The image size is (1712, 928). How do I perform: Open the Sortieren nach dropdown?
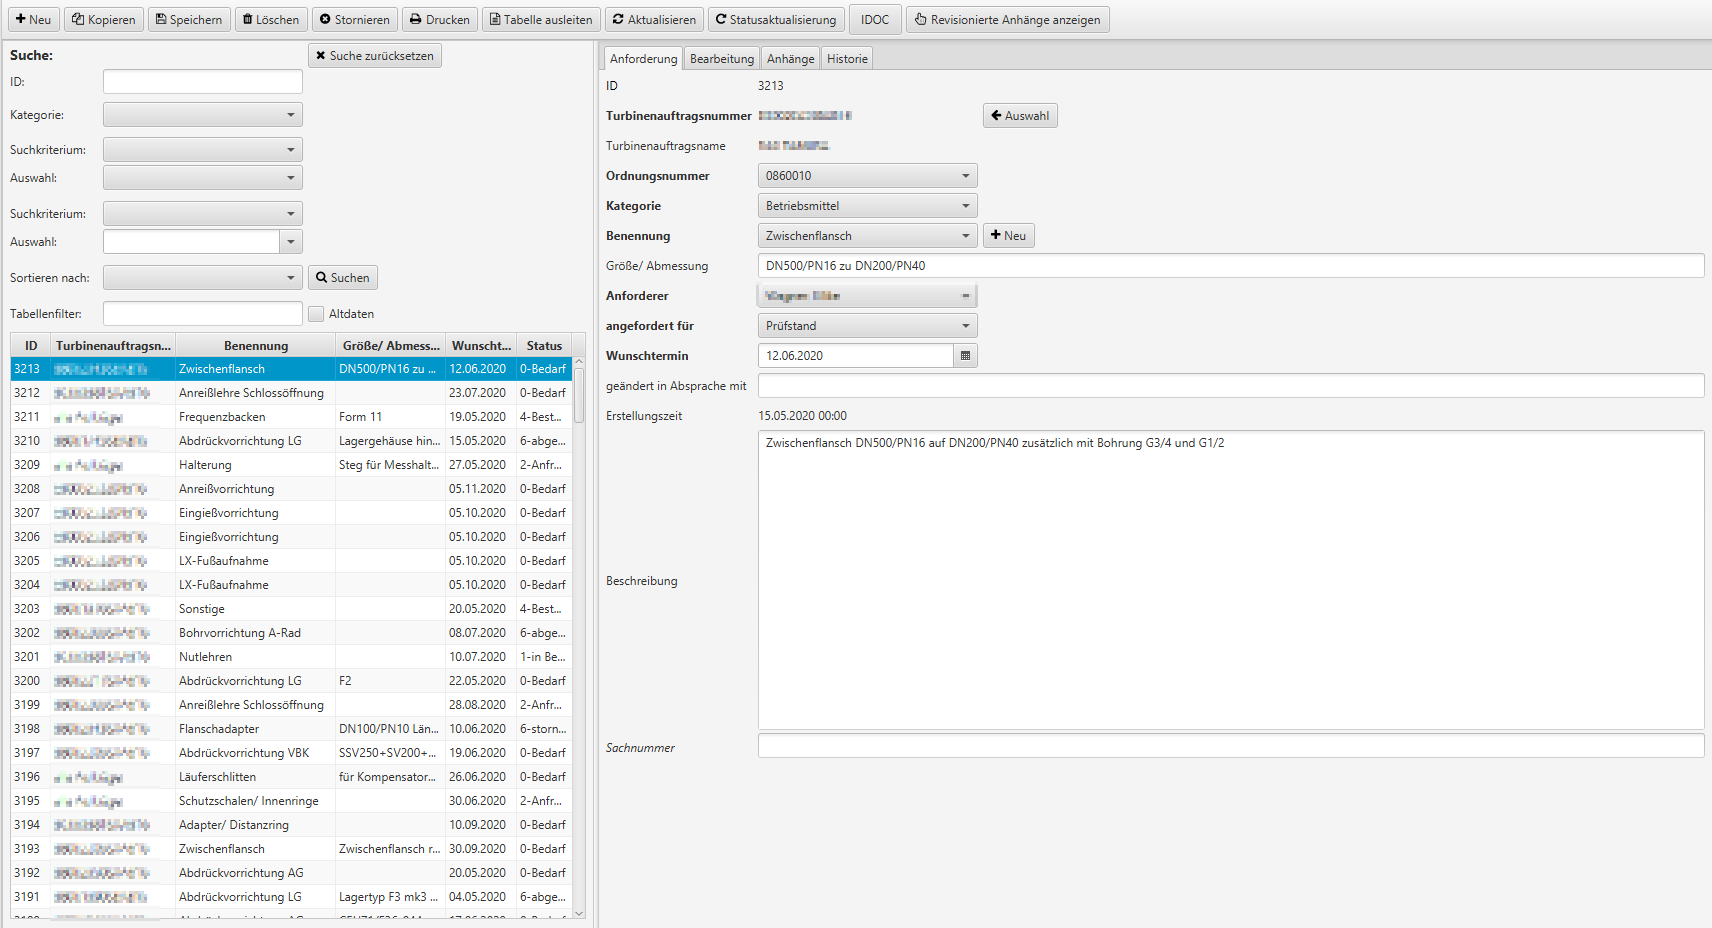[290, 278]
